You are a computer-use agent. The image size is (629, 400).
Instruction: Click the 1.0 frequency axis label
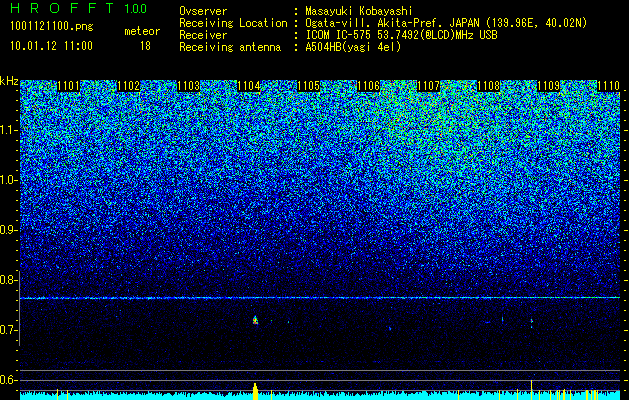[x=8, y=180]
